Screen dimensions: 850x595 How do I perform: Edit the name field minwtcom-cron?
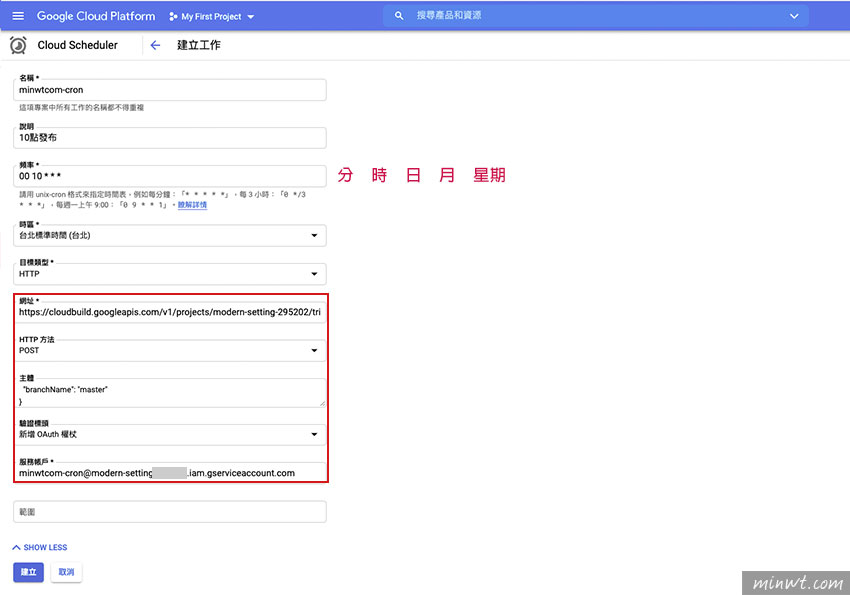coord(170,90)
